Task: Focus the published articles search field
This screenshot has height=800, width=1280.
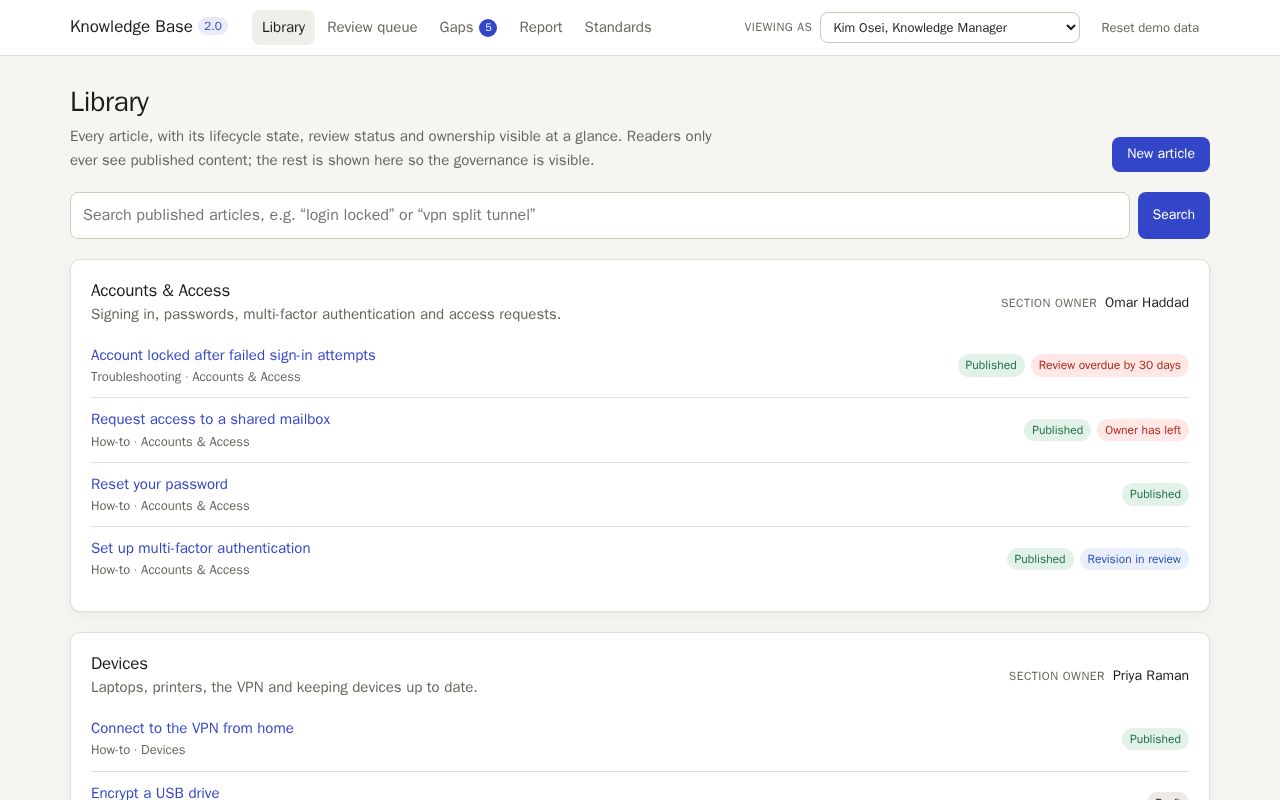Action: [x=600, y=215]
